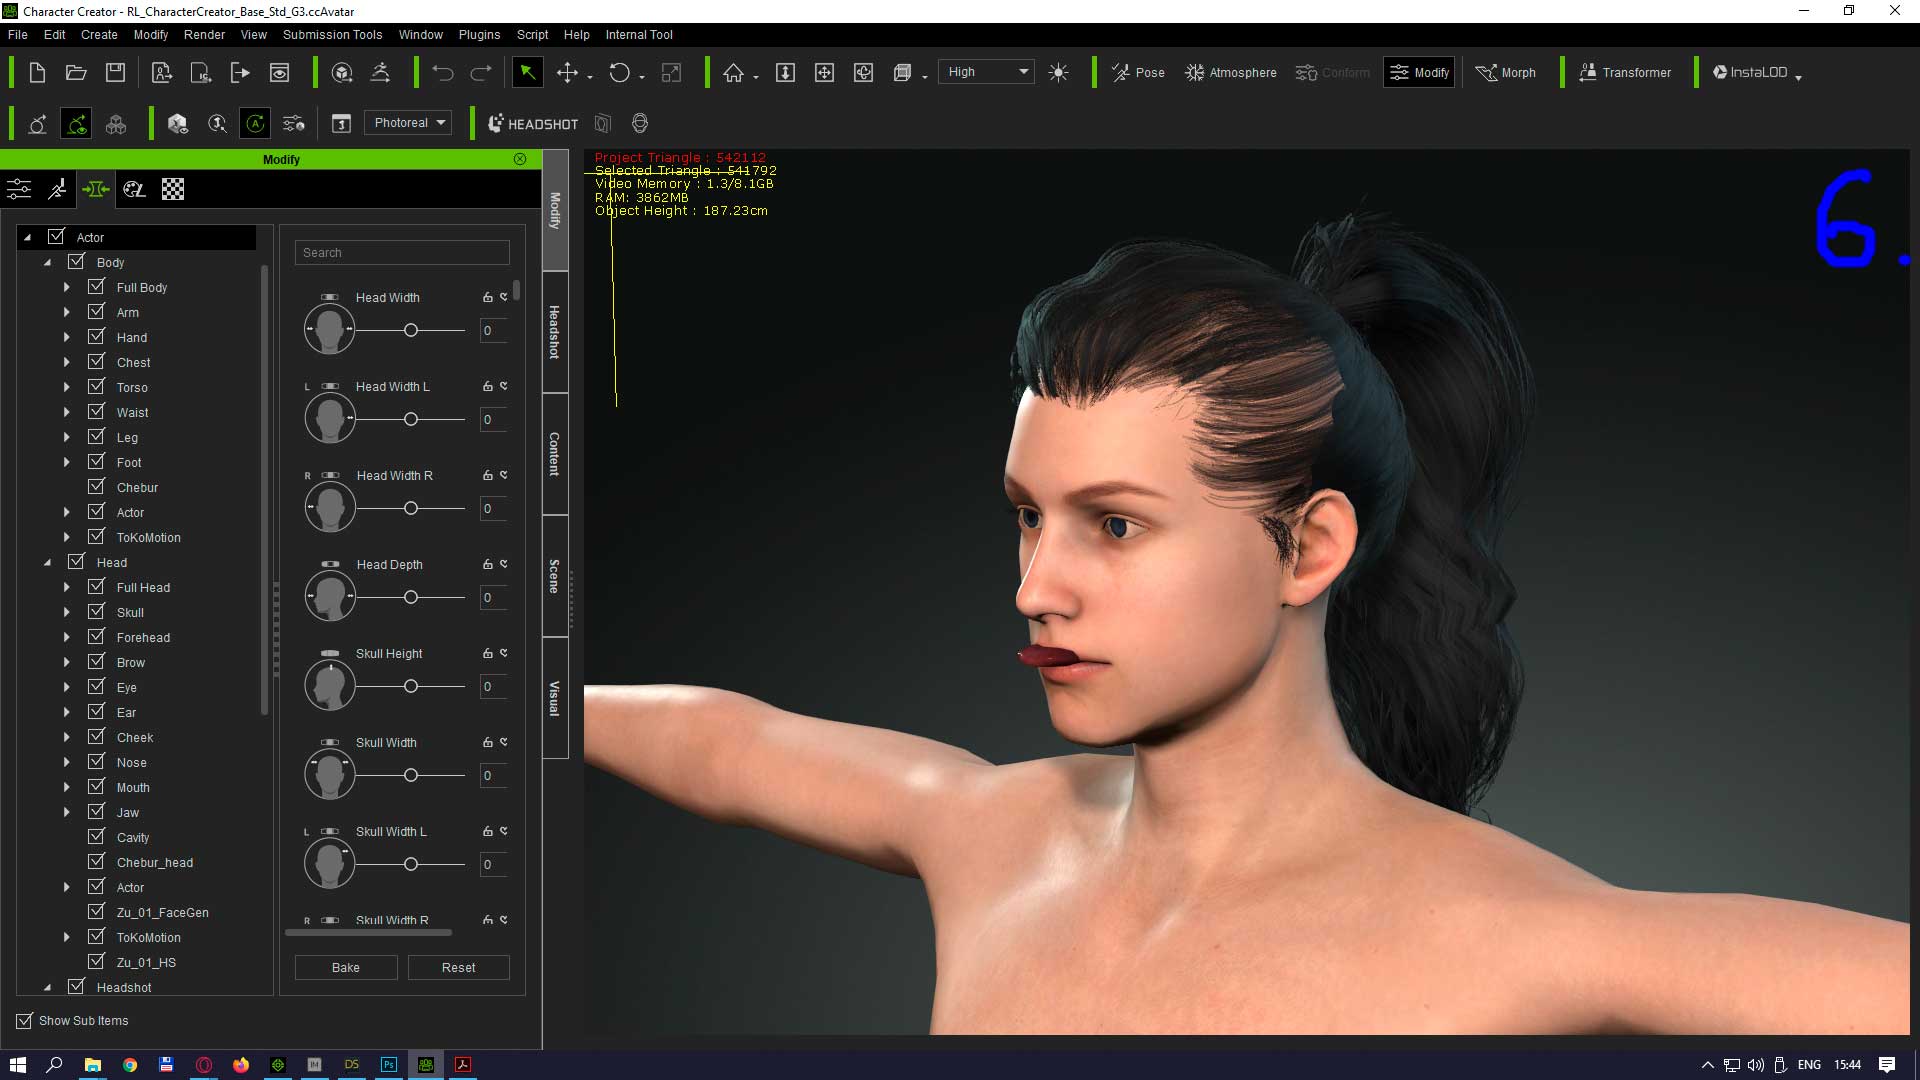This screenshot has width=1920, height=1080.
Task: Open the Render menu
Action: (204, 34)
